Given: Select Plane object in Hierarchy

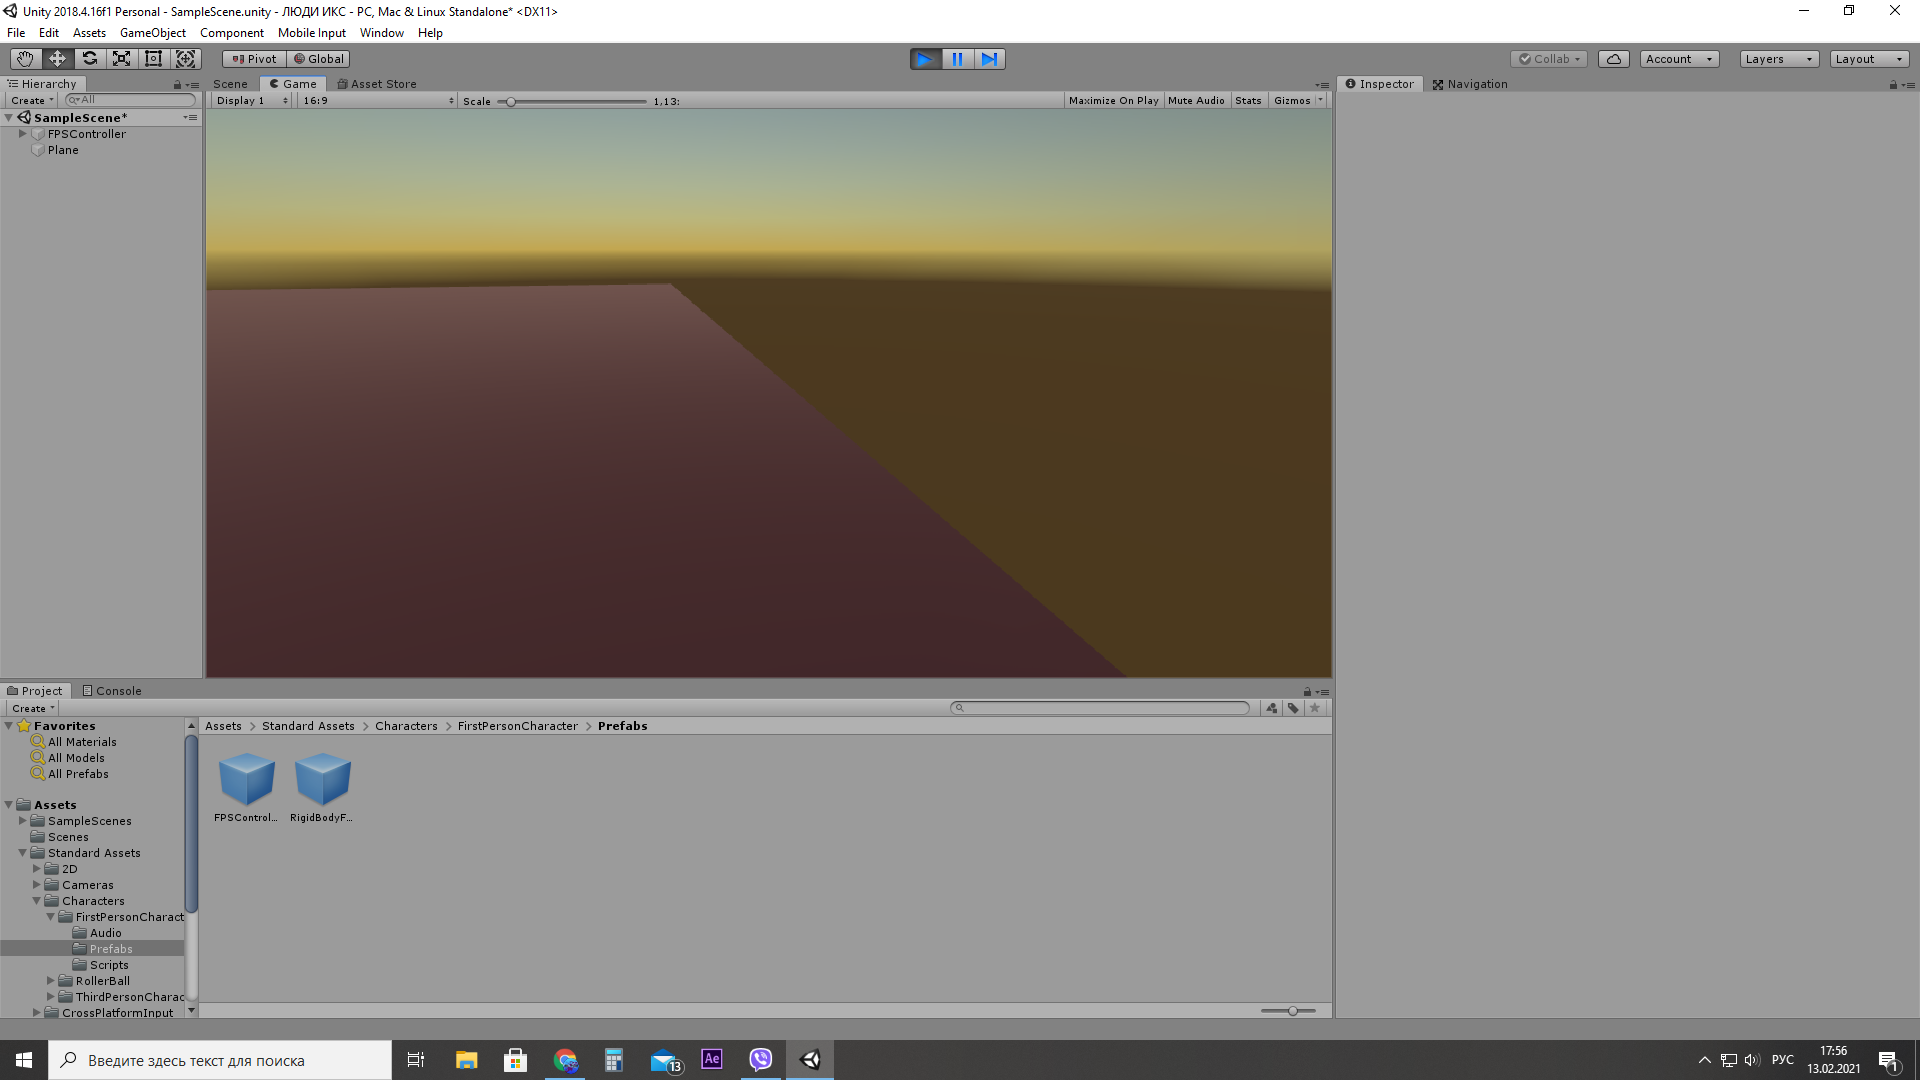Looking at the screenshot, I should point(63,150).
